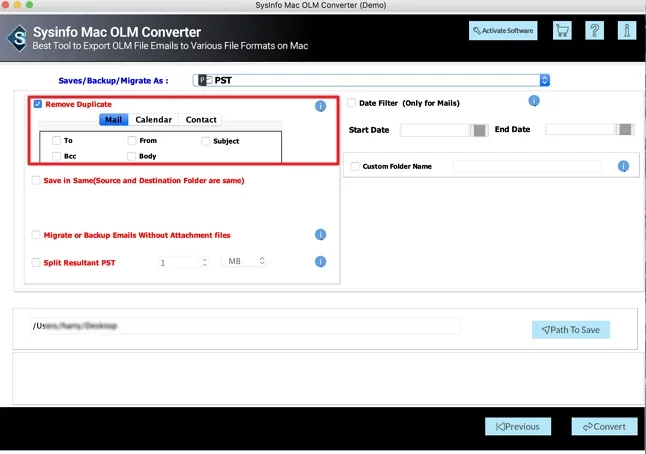This screenshot has height=454, width=646.
Task: Check the Body field checkbox
Action: pos(131,156)
